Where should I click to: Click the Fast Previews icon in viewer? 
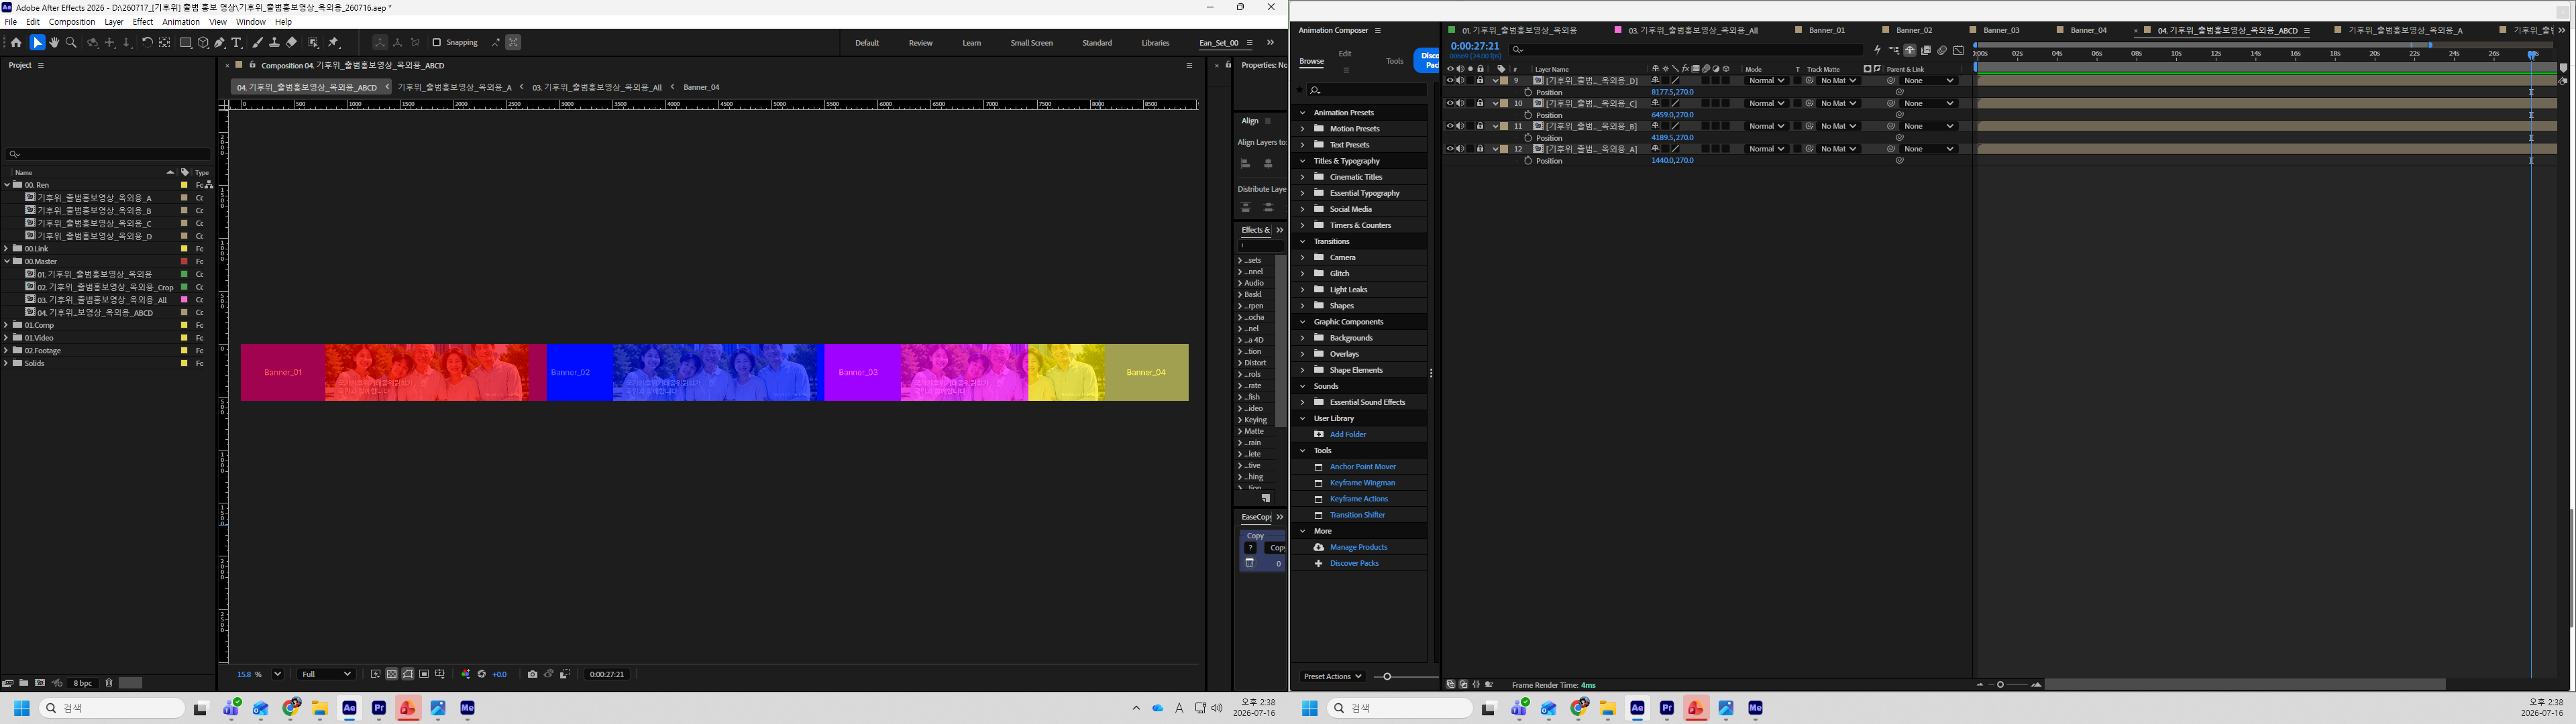pyautogui.click(x=376, y=674)
